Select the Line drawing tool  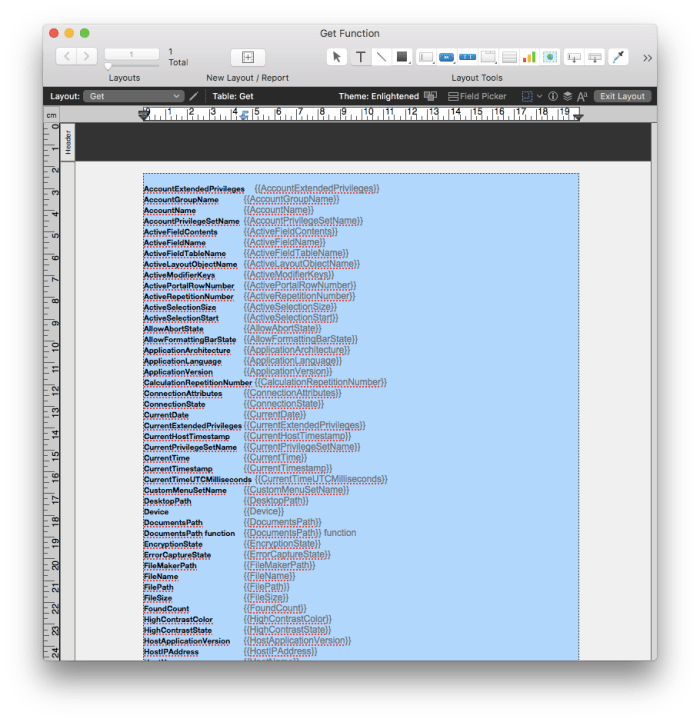(x=381, y=57)
